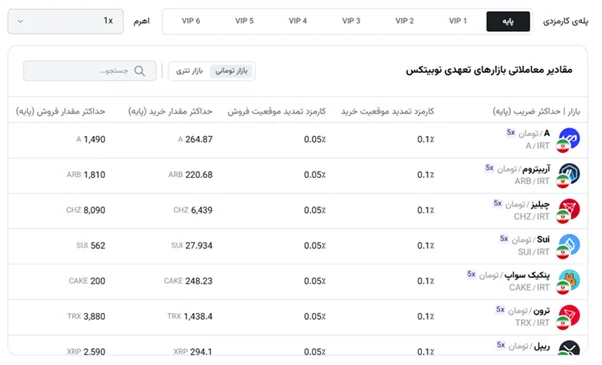602x365 pixels.
Task: Click the value SUI 562
Action: [x=91, y=246]
